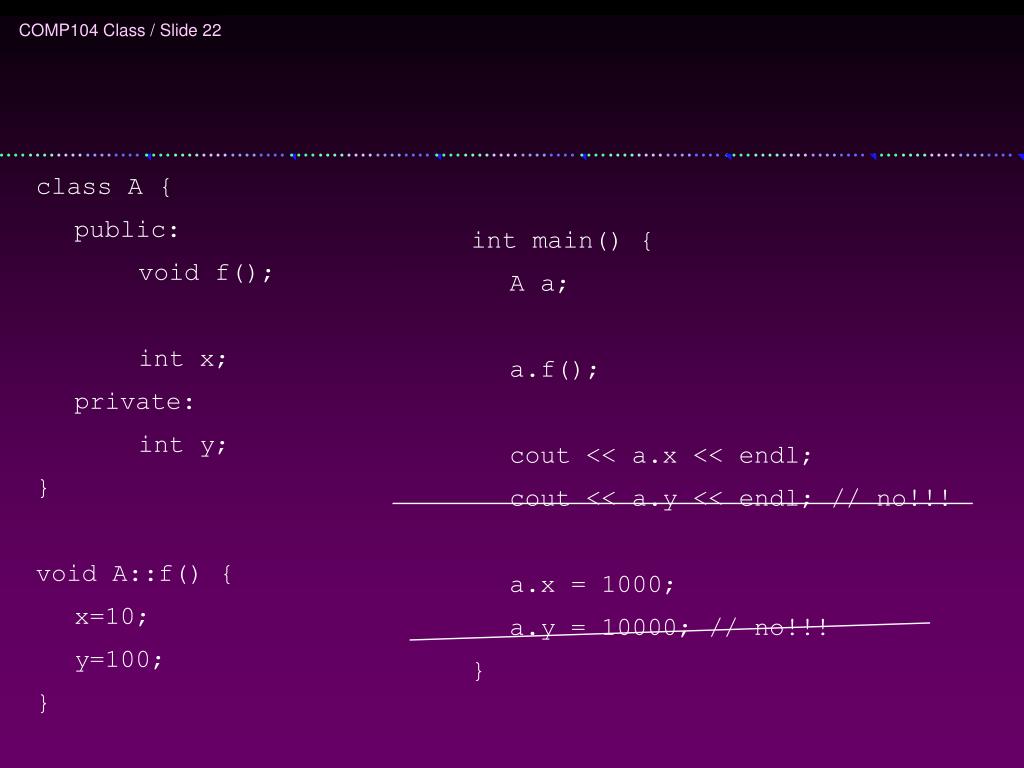The width and height of the screenshot is (1024, 768).
Task: Click the struck-out 'cout << a.y << endl;' line
Action: click(660, 499)
